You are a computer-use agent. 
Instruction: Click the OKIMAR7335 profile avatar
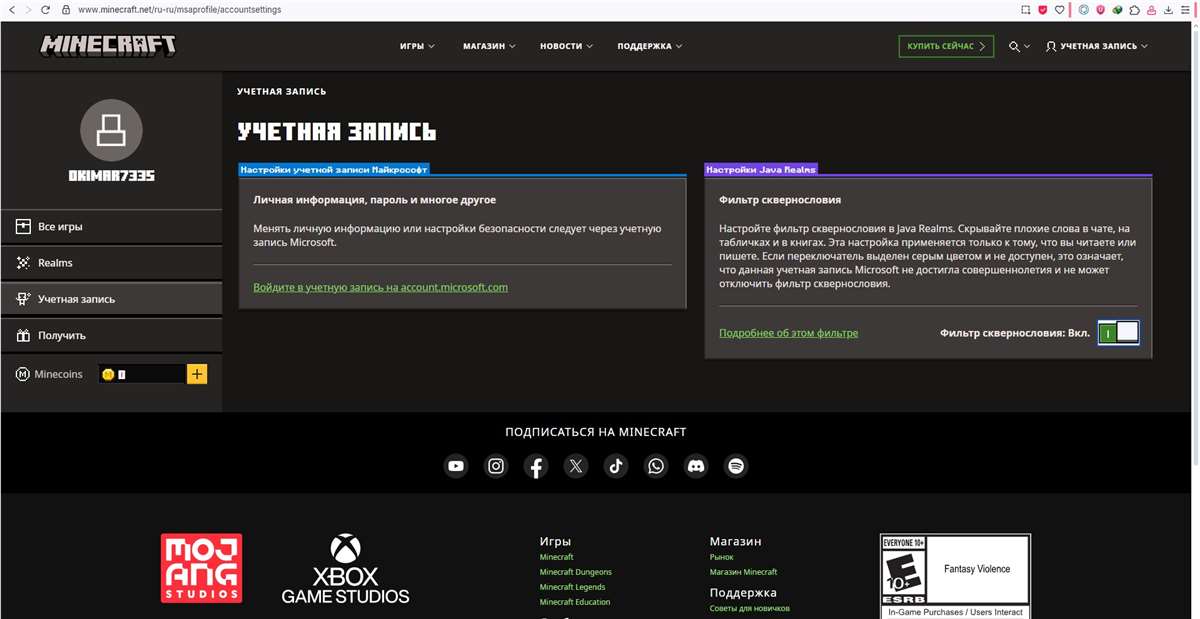click(x=111, y=130)
